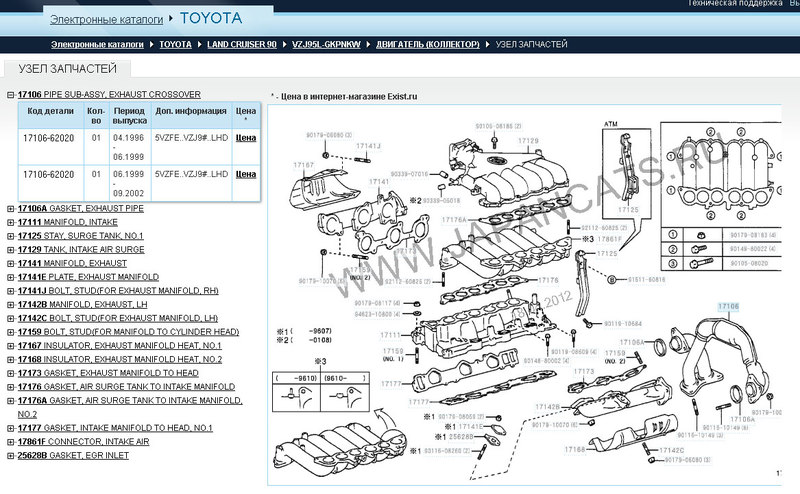Collapse the 17106 PIPE SUB-ASSY expander
800x494 pixels.
(11, 95)
